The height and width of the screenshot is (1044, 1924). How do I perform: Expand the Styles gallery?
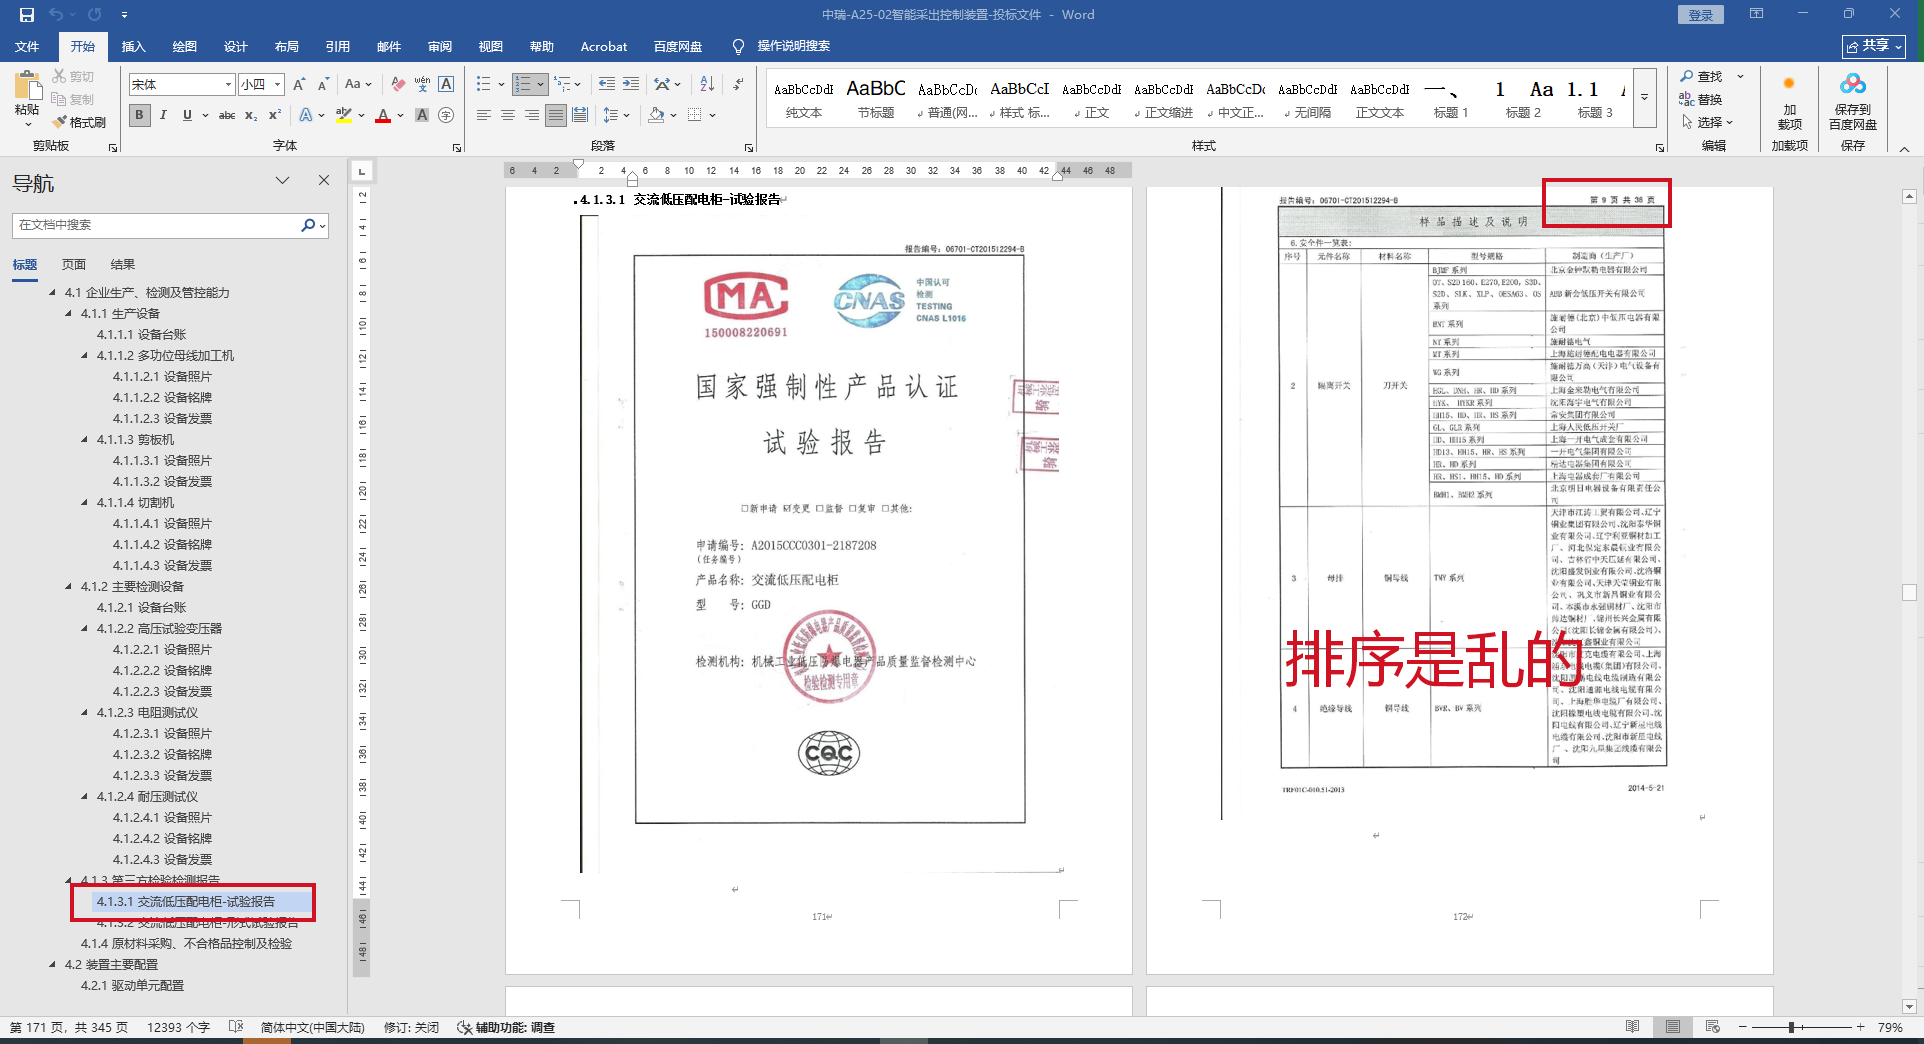(x=1644, y=98)
